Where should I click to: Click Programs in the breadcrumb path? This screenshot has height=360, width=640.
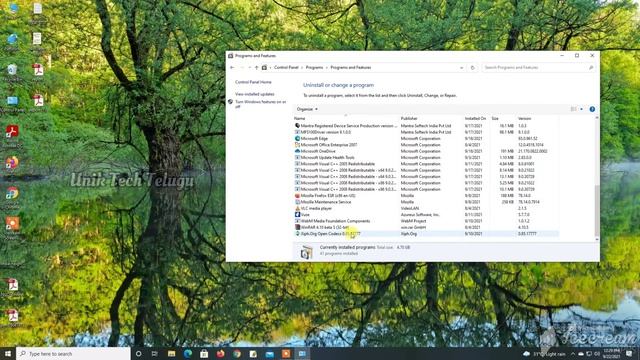click(314, 67)
